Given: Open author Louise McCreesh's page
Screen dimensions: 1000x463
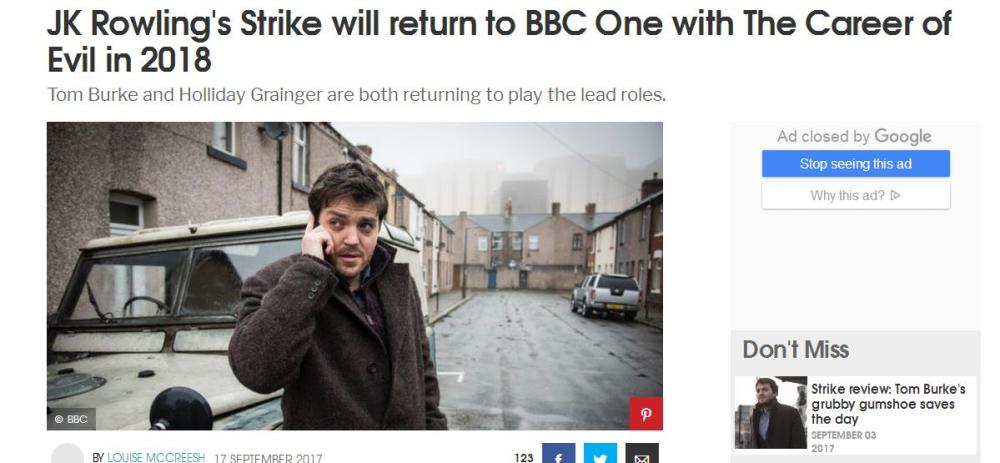Looking at the screenshot, I should [156, 458].
